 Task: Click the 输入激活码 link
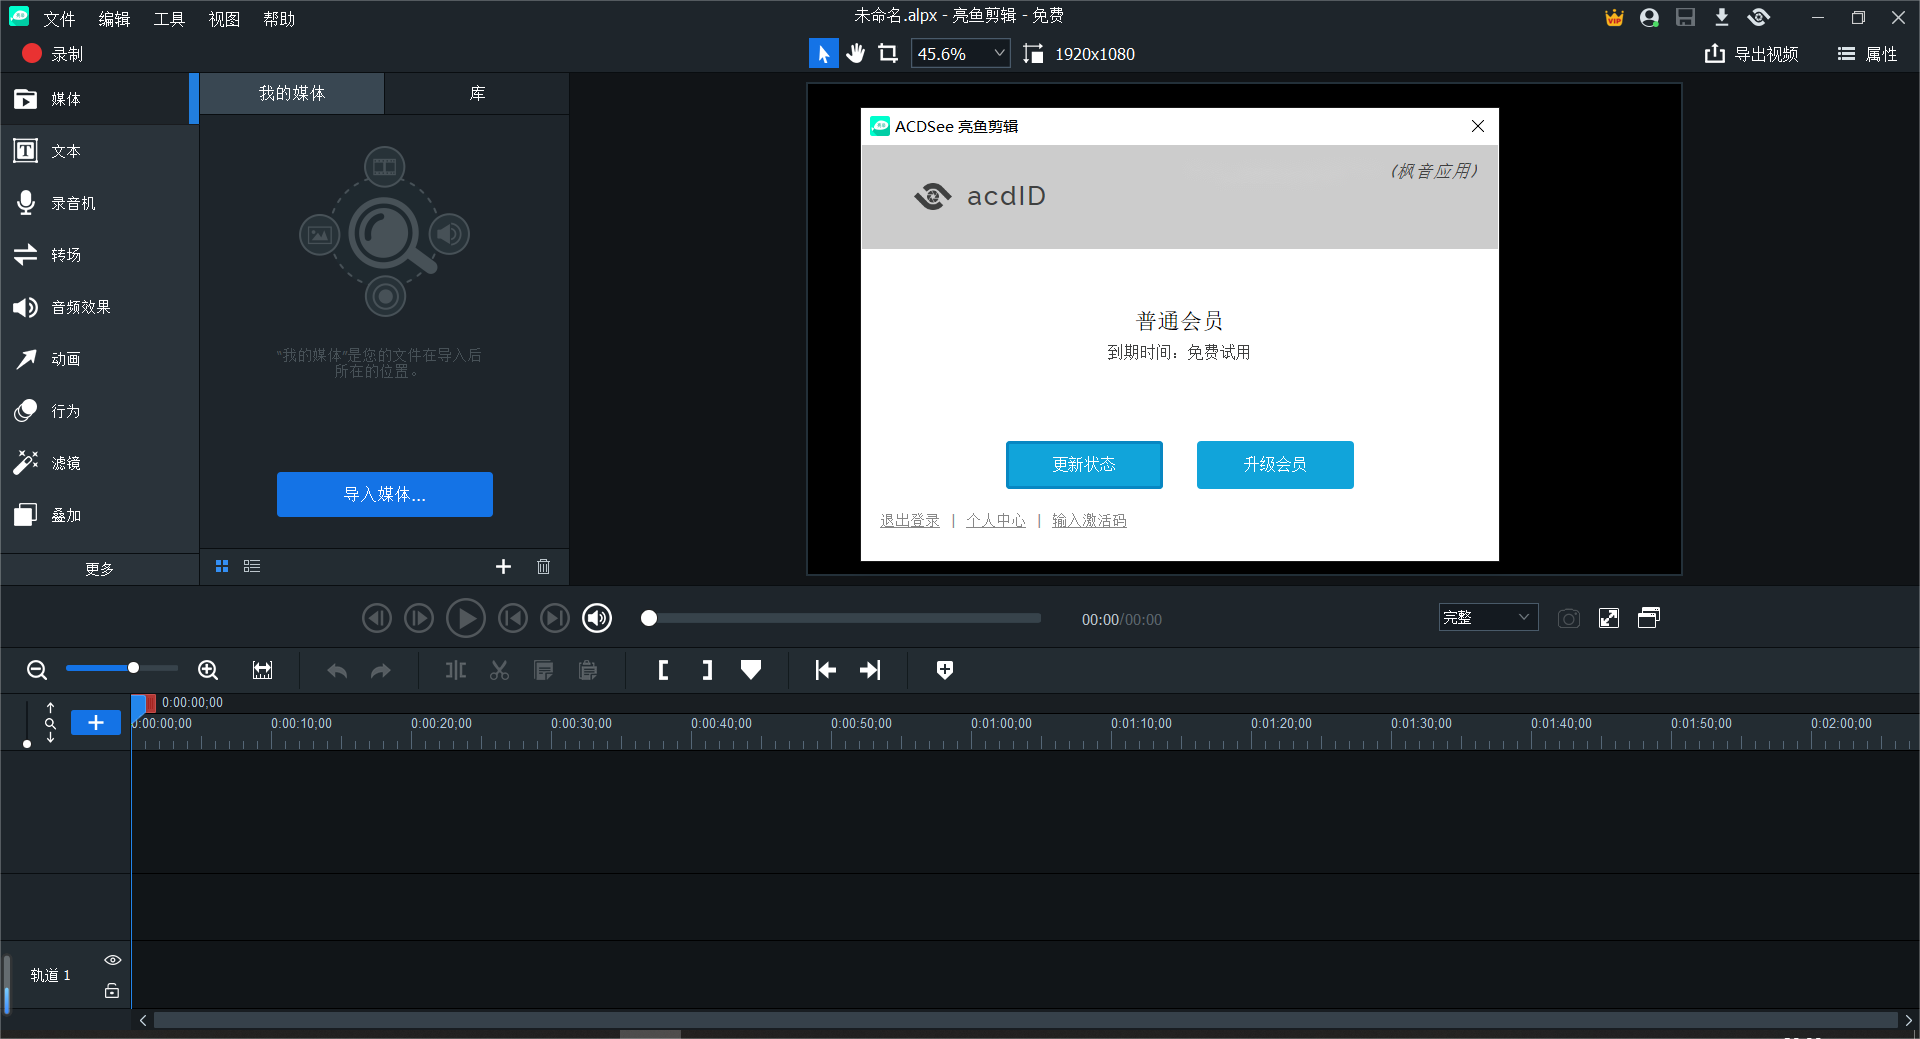1089,520
